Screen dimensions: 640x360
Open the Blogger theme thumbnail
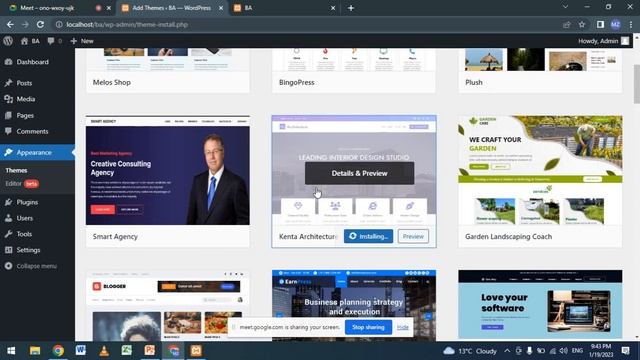[x=168, y=305]
